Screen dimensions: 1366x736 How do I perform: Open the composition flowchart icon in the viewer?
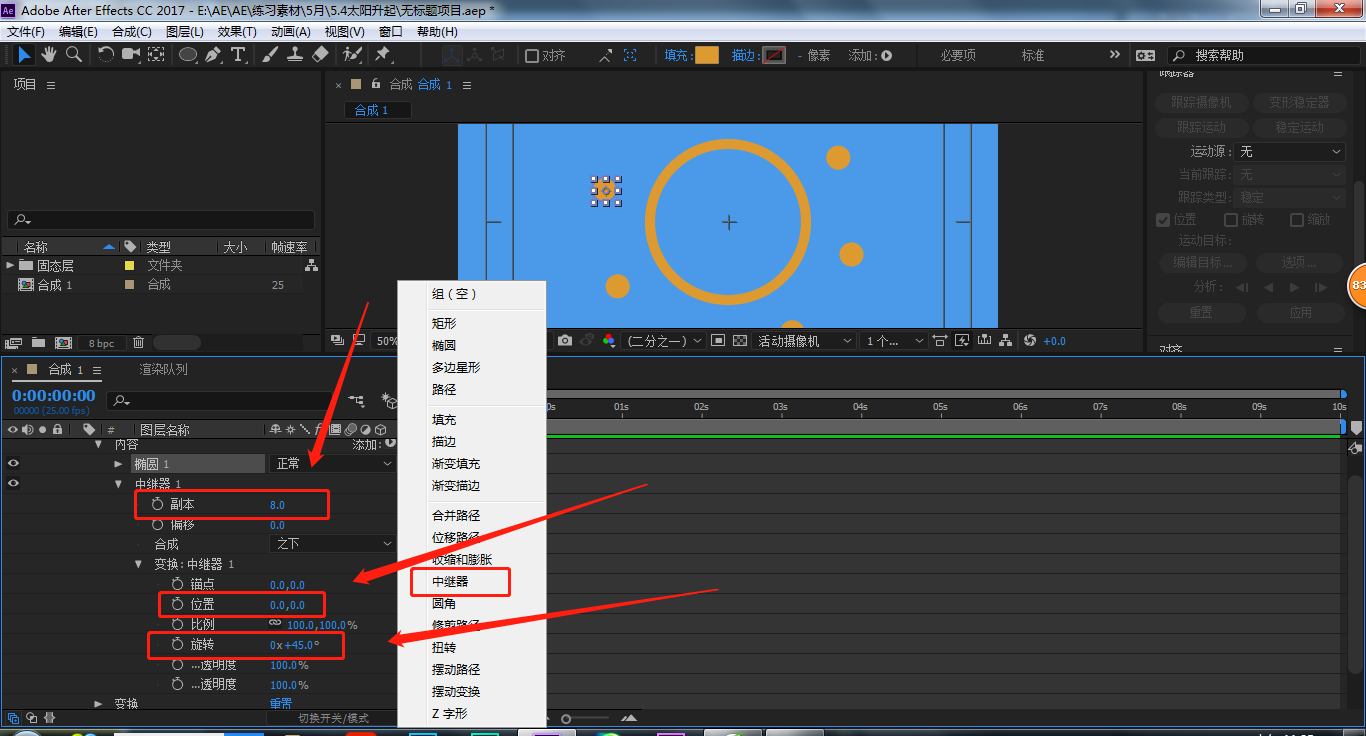pos(1006,341)
